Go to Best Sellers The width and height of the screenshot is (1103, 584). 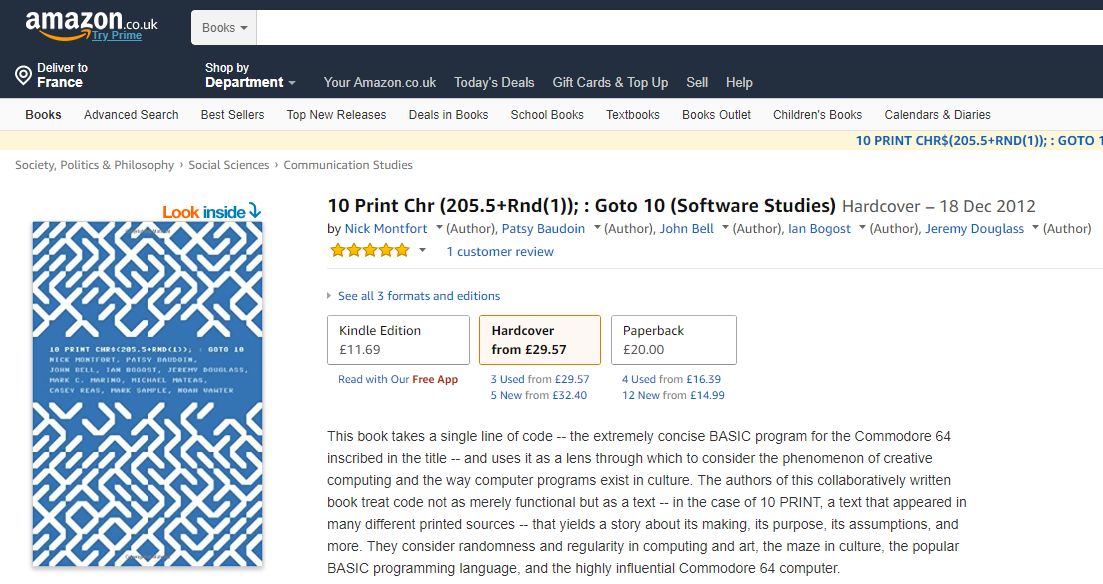pyautogui.click(x=232, y=115)
